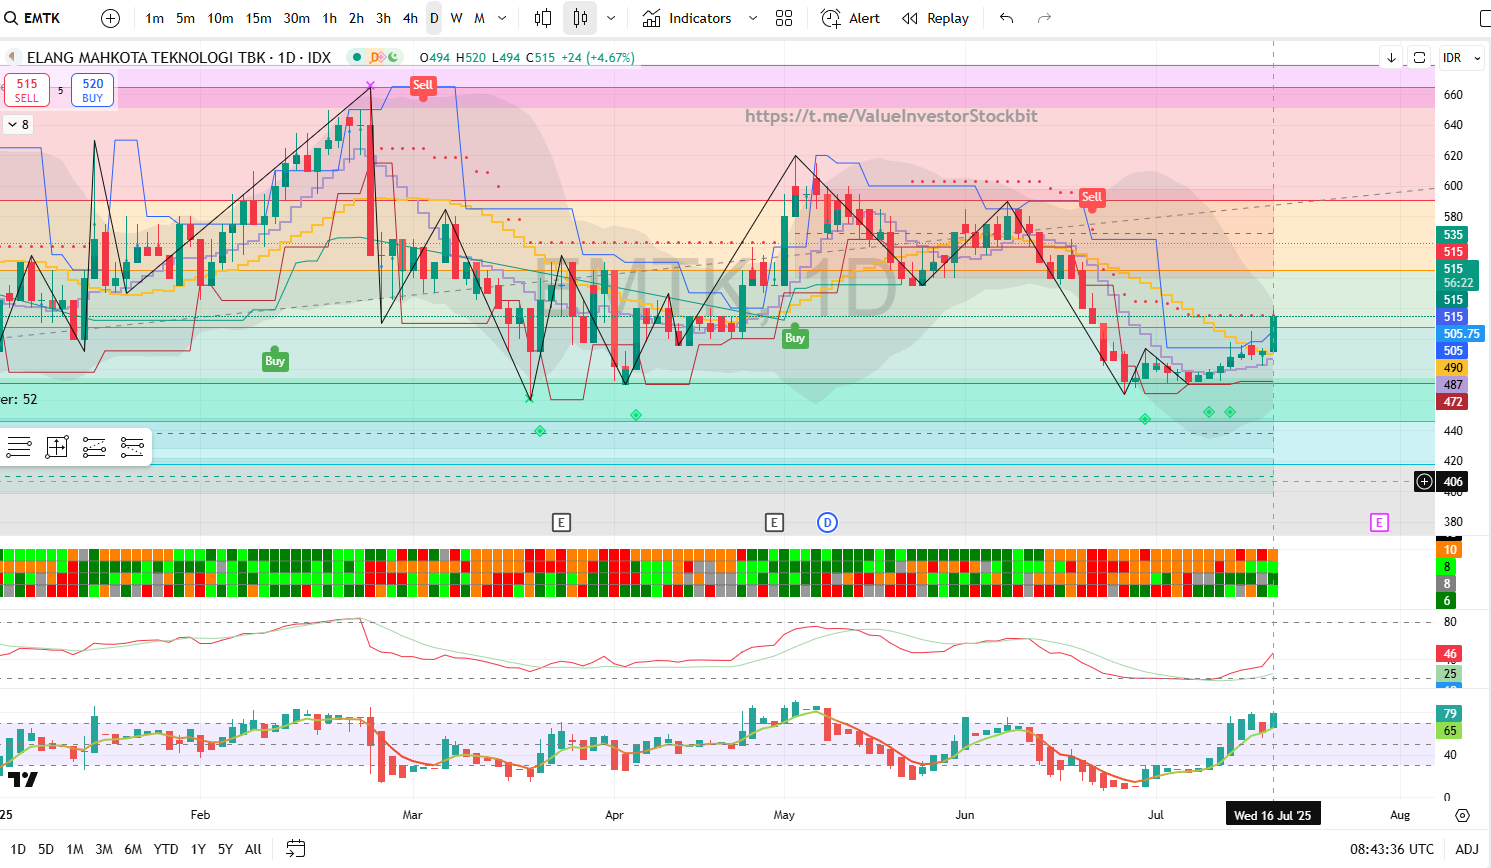1491x868 pixels.
Task: Click the red Sell signal label near 660
Action: point(423,85)
